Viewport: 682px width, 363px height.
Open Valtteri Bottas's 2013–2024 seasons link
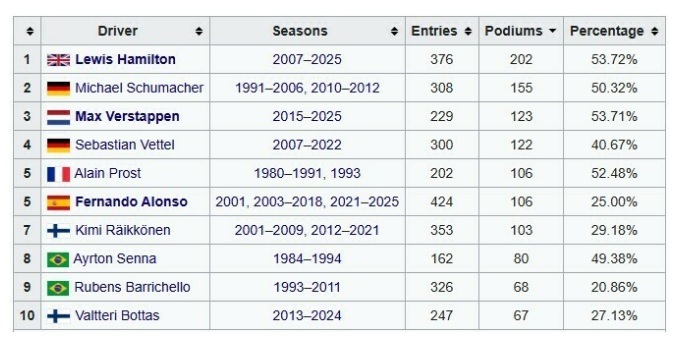point(307,316)
